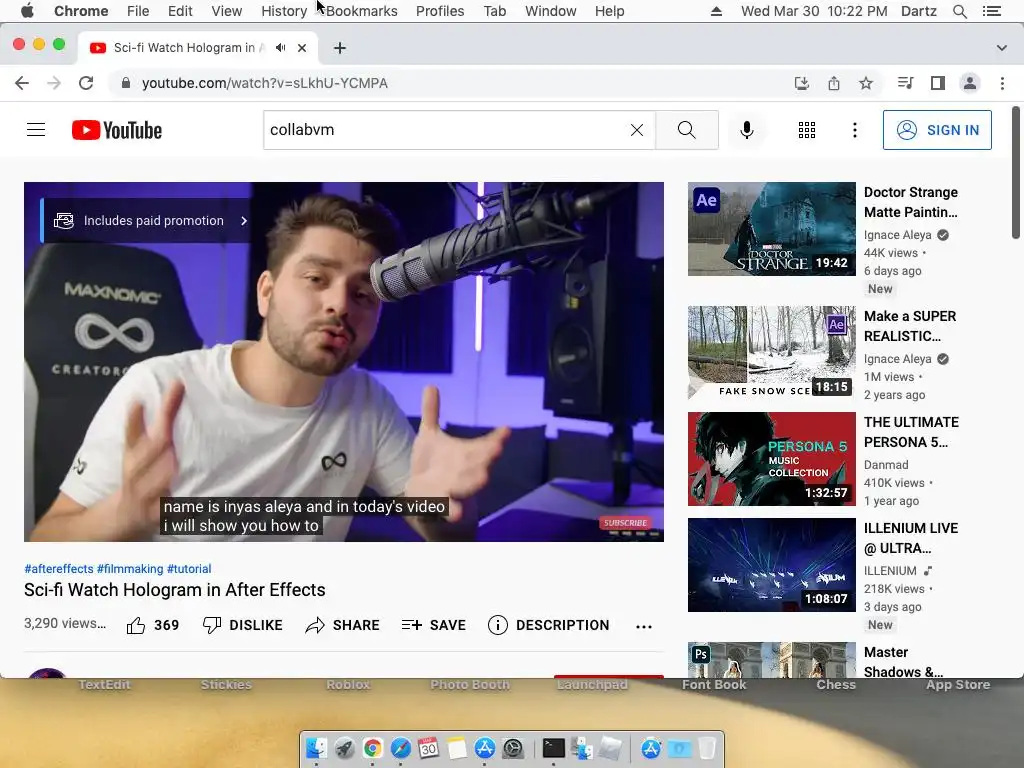Mute the tab via its speaker icon
This screenshot has width=1024, height=768.
[x=281, y=48]
